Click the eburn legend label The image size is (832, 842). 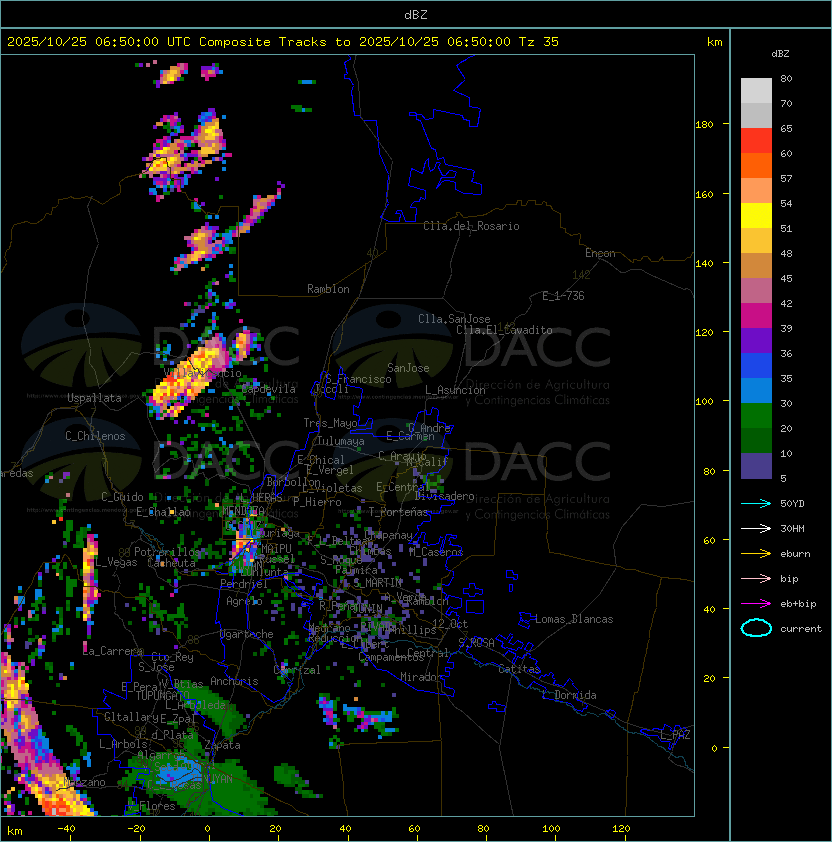click(795, 554)
